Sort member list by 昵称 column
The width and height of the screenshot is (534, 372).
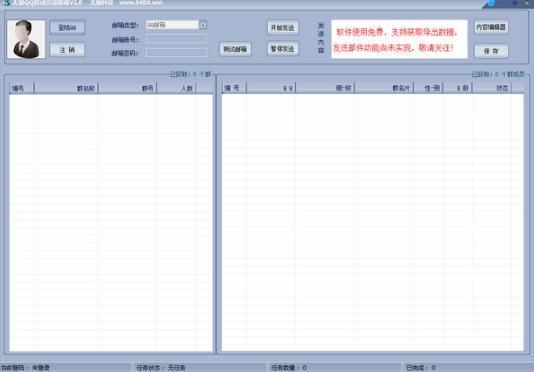coord(325,88)
